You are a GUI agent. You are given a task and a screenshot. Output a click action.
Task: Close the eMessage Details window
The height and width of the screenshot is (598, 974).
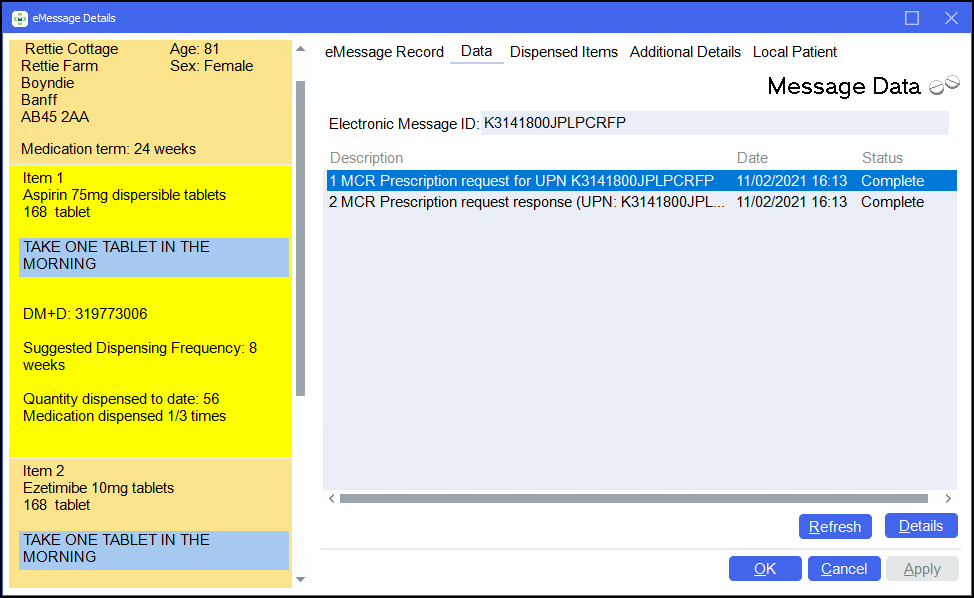(x=951, y=18)
